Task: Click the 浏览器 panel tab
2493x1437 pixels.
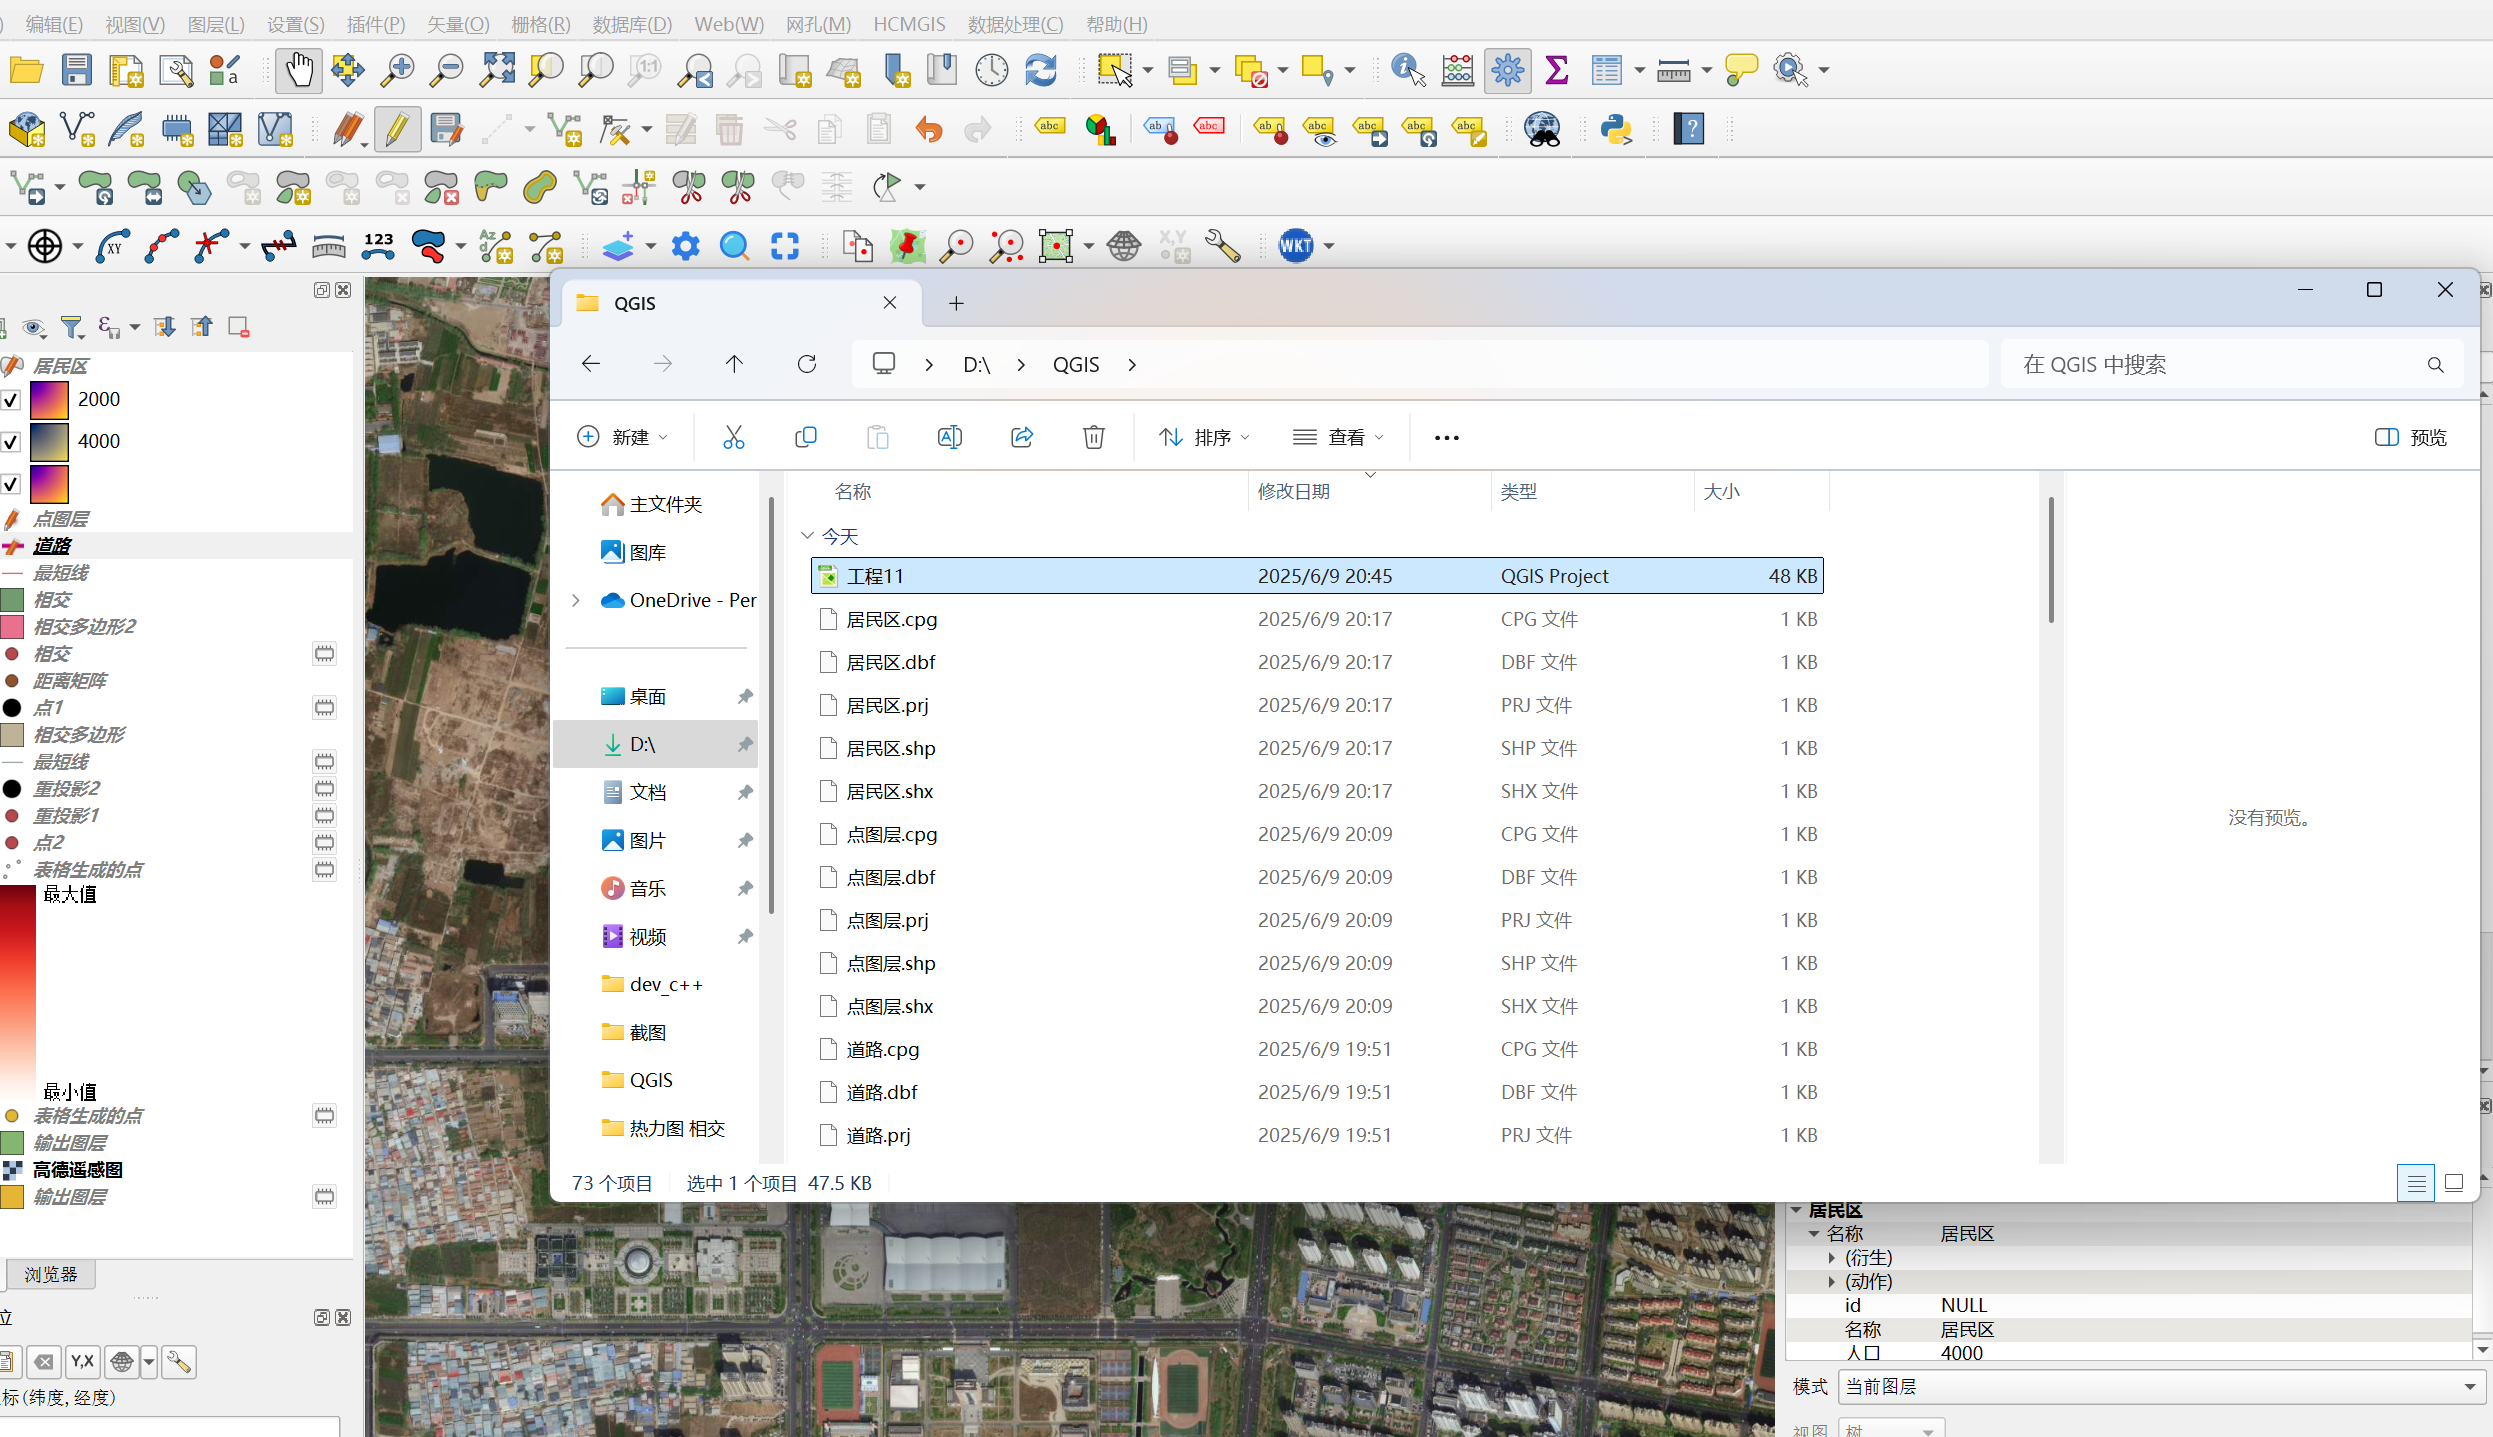Action: (51, 1274)
